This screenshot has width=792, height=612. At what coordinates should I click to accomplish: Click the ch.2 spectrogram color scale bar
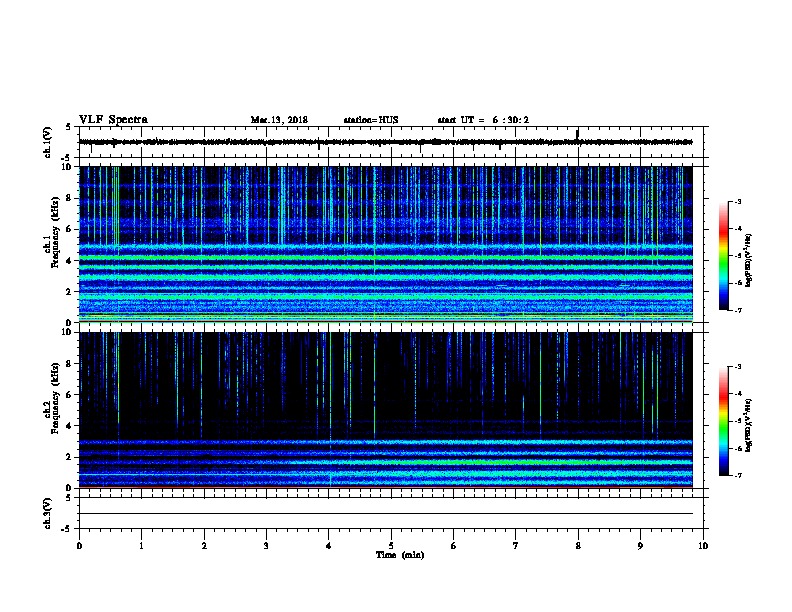pos(723,421)
